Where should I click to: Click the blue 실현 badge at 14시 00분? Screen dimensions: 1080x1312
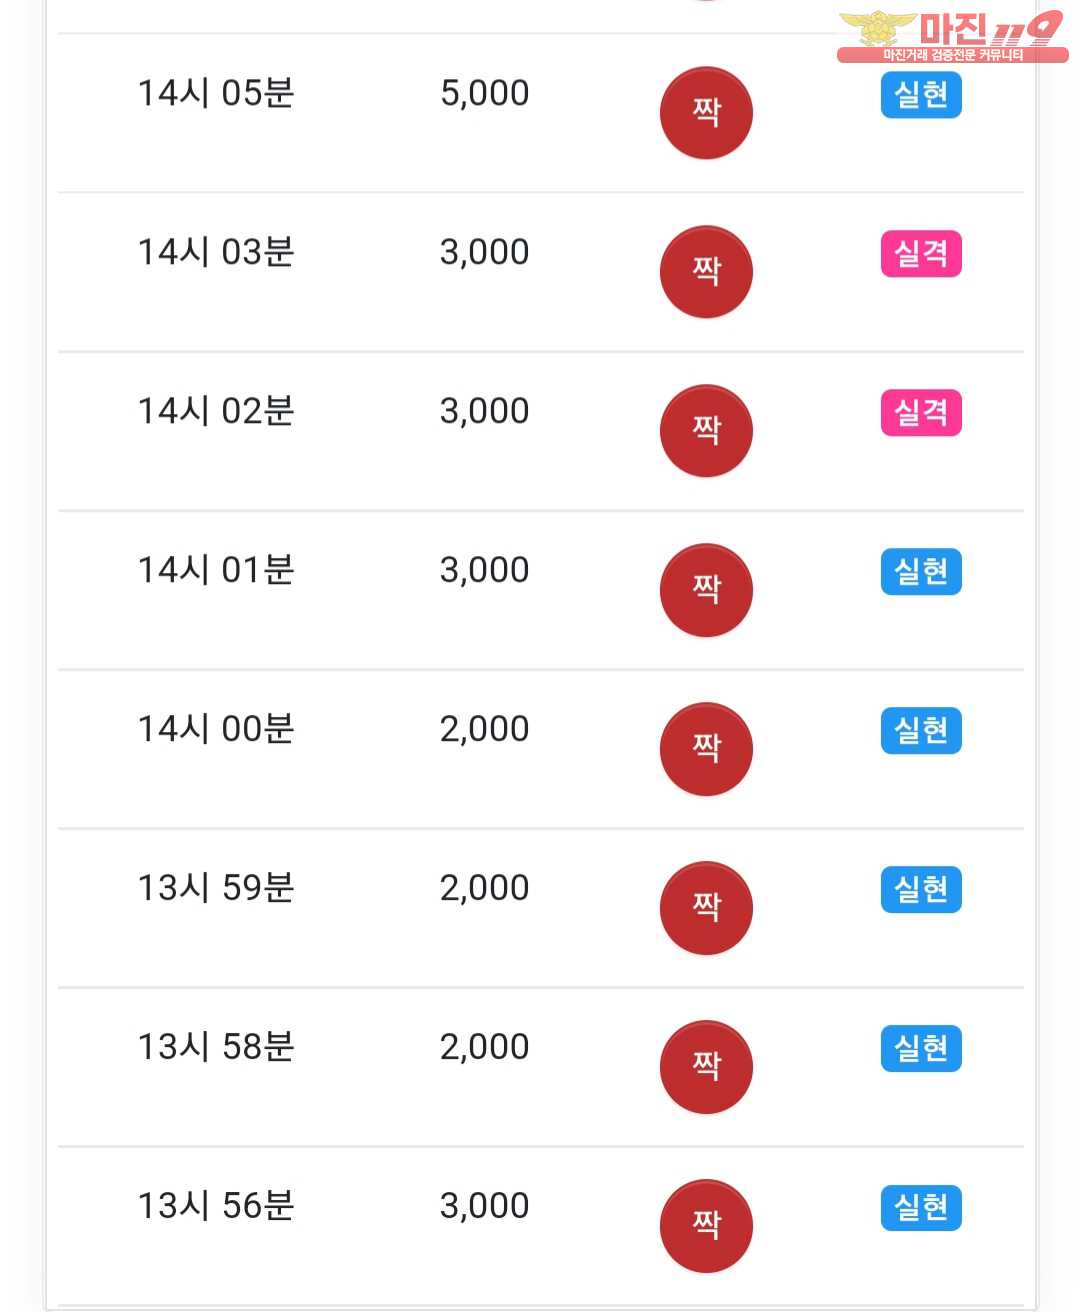[921, 731]
